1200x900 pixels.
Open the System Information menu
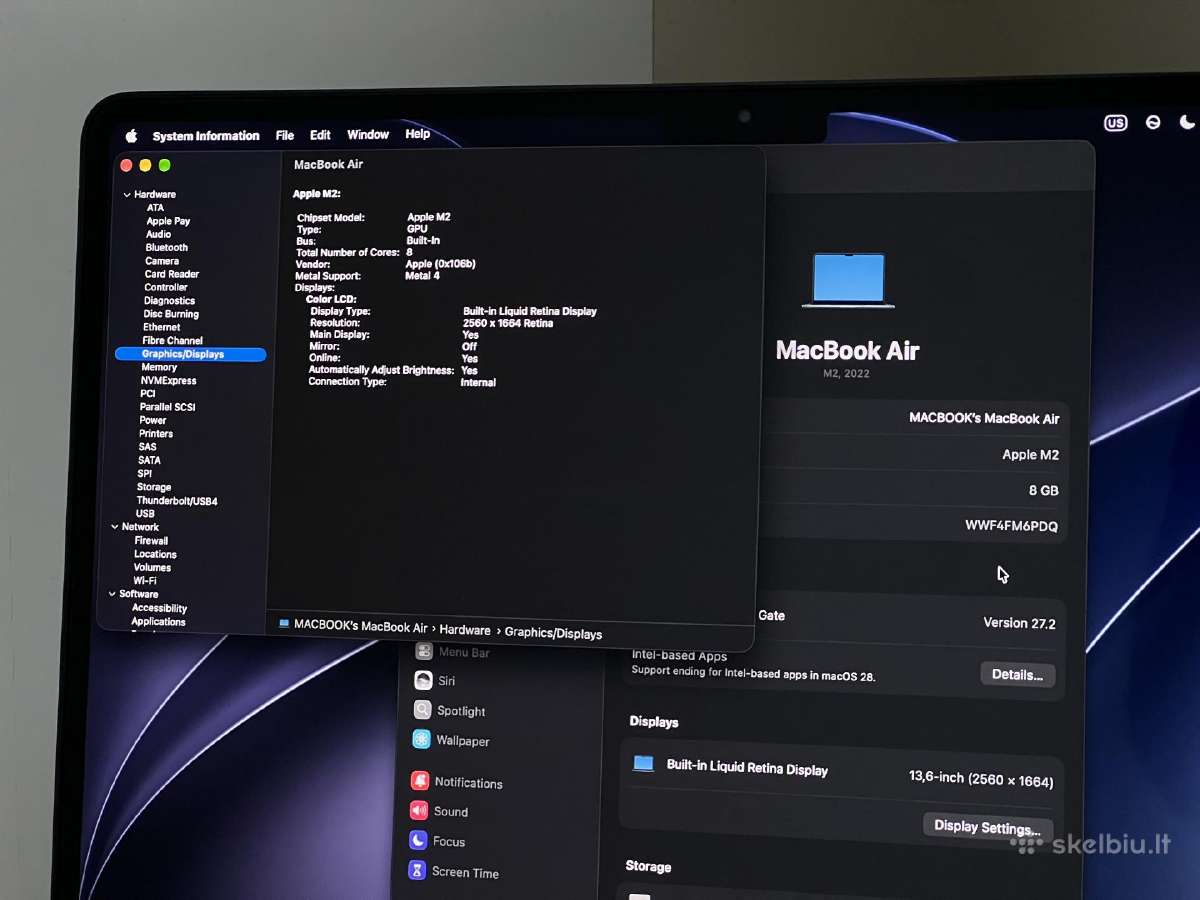pos(206,136)
